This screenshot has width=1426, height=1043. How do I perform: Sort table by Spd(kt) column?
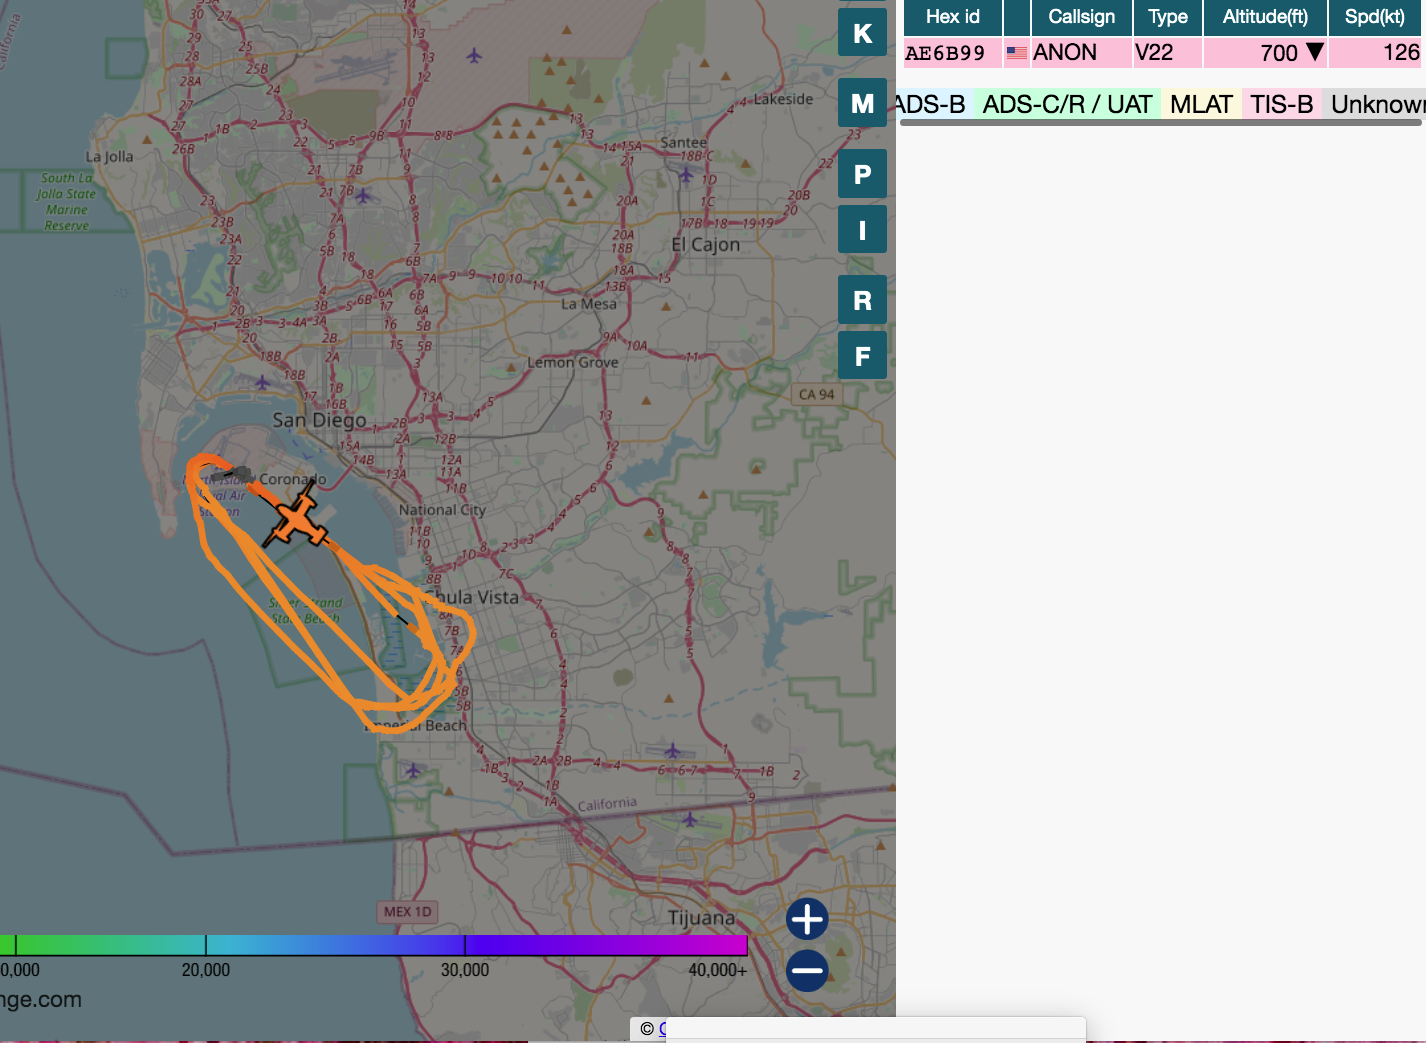[1376, 17]
